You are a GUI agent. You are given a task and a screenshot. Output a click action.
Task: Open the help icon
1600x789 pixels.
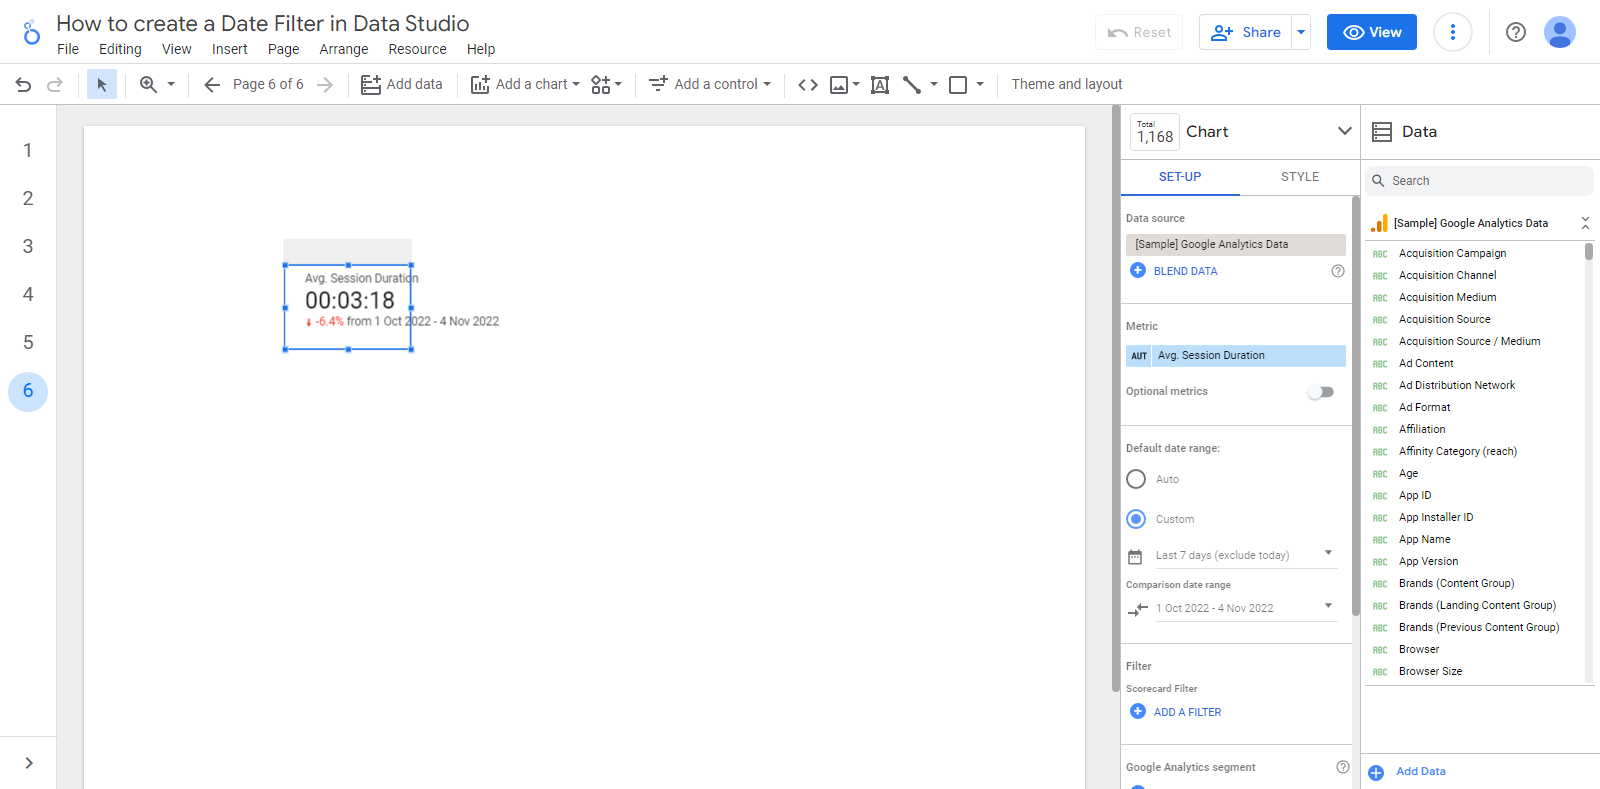click(1516, 32)
